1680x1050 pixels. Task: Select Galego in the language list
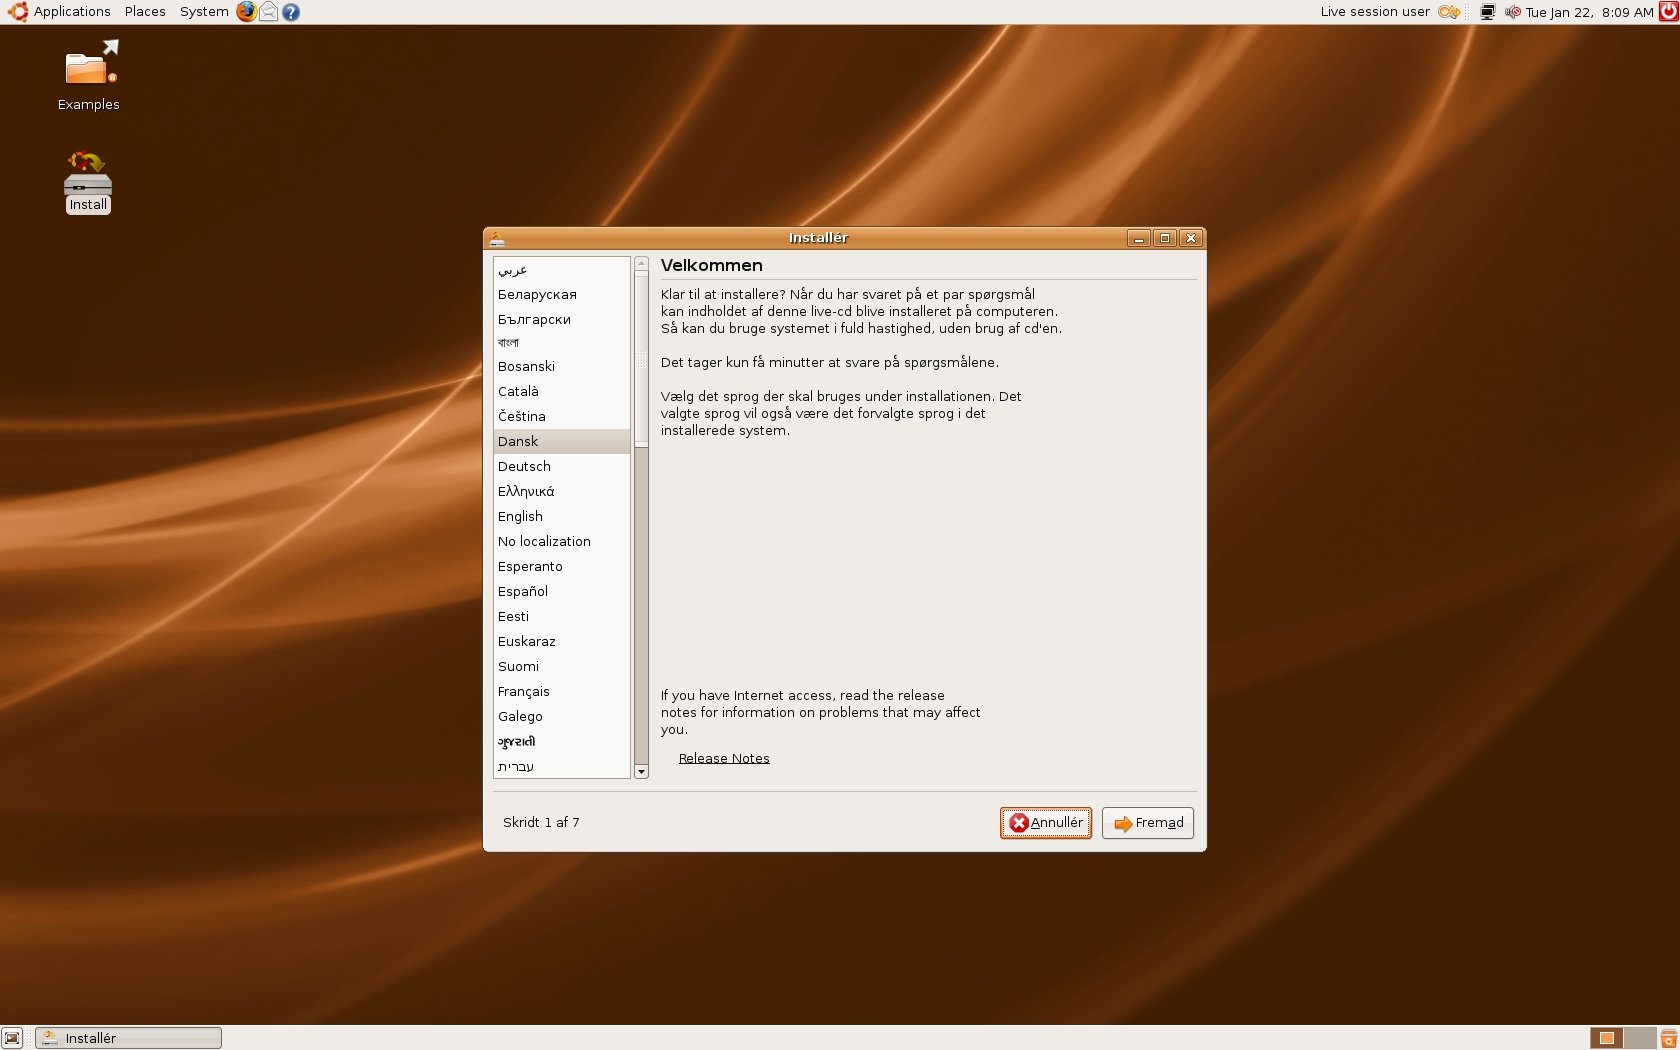click(562, 717)
